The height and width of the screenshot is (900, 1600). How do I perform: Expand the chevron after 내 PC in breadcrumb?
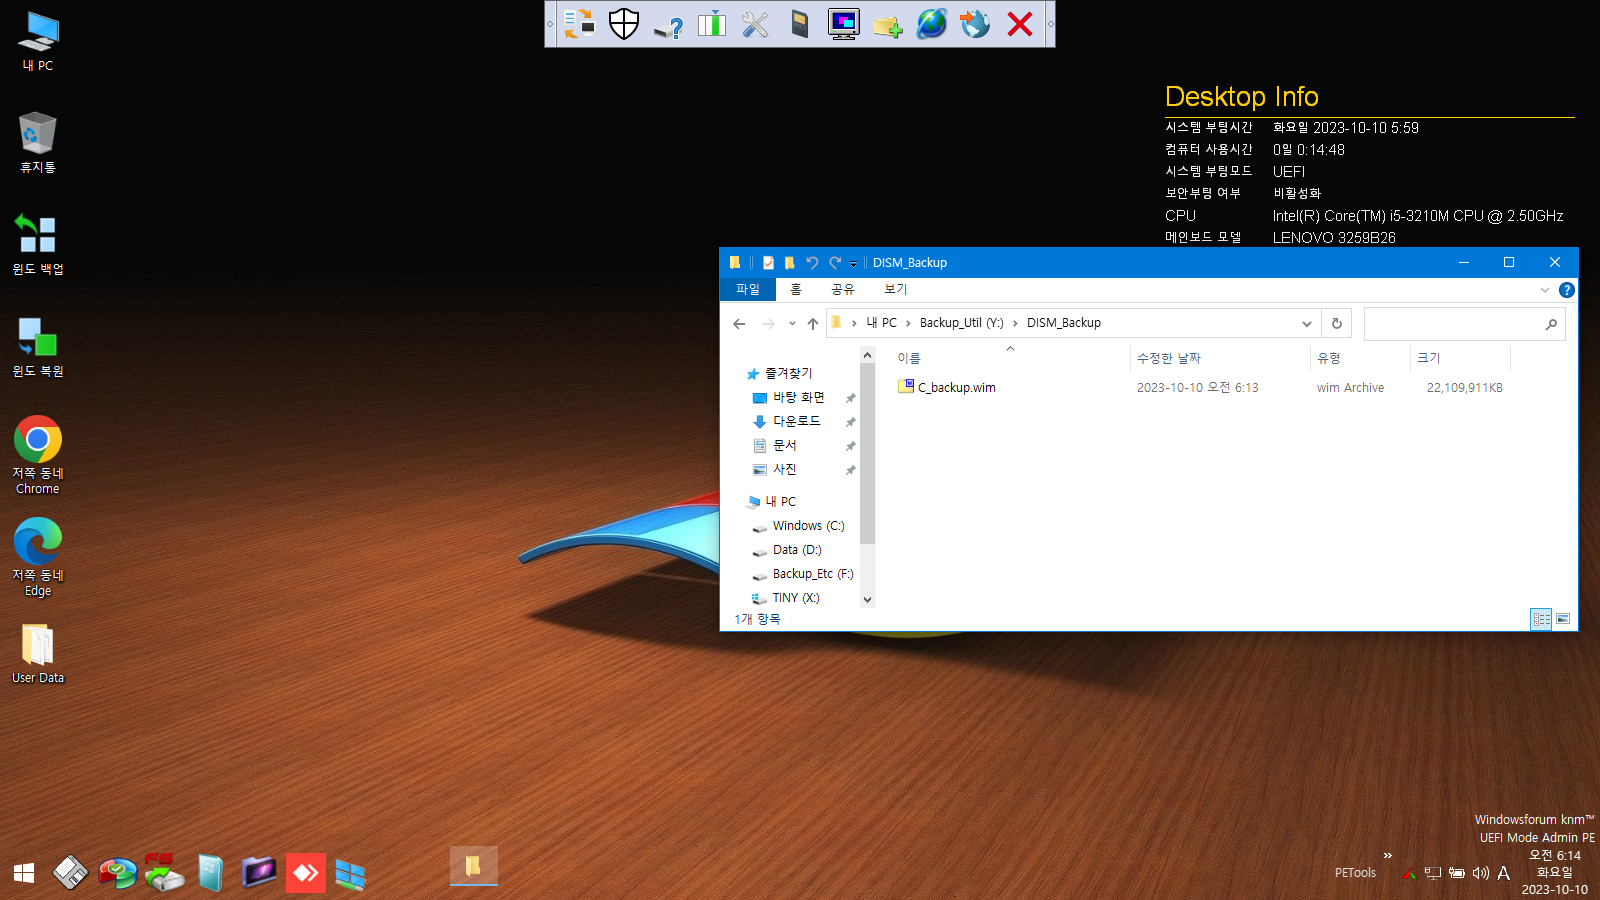tap(908, 323)
